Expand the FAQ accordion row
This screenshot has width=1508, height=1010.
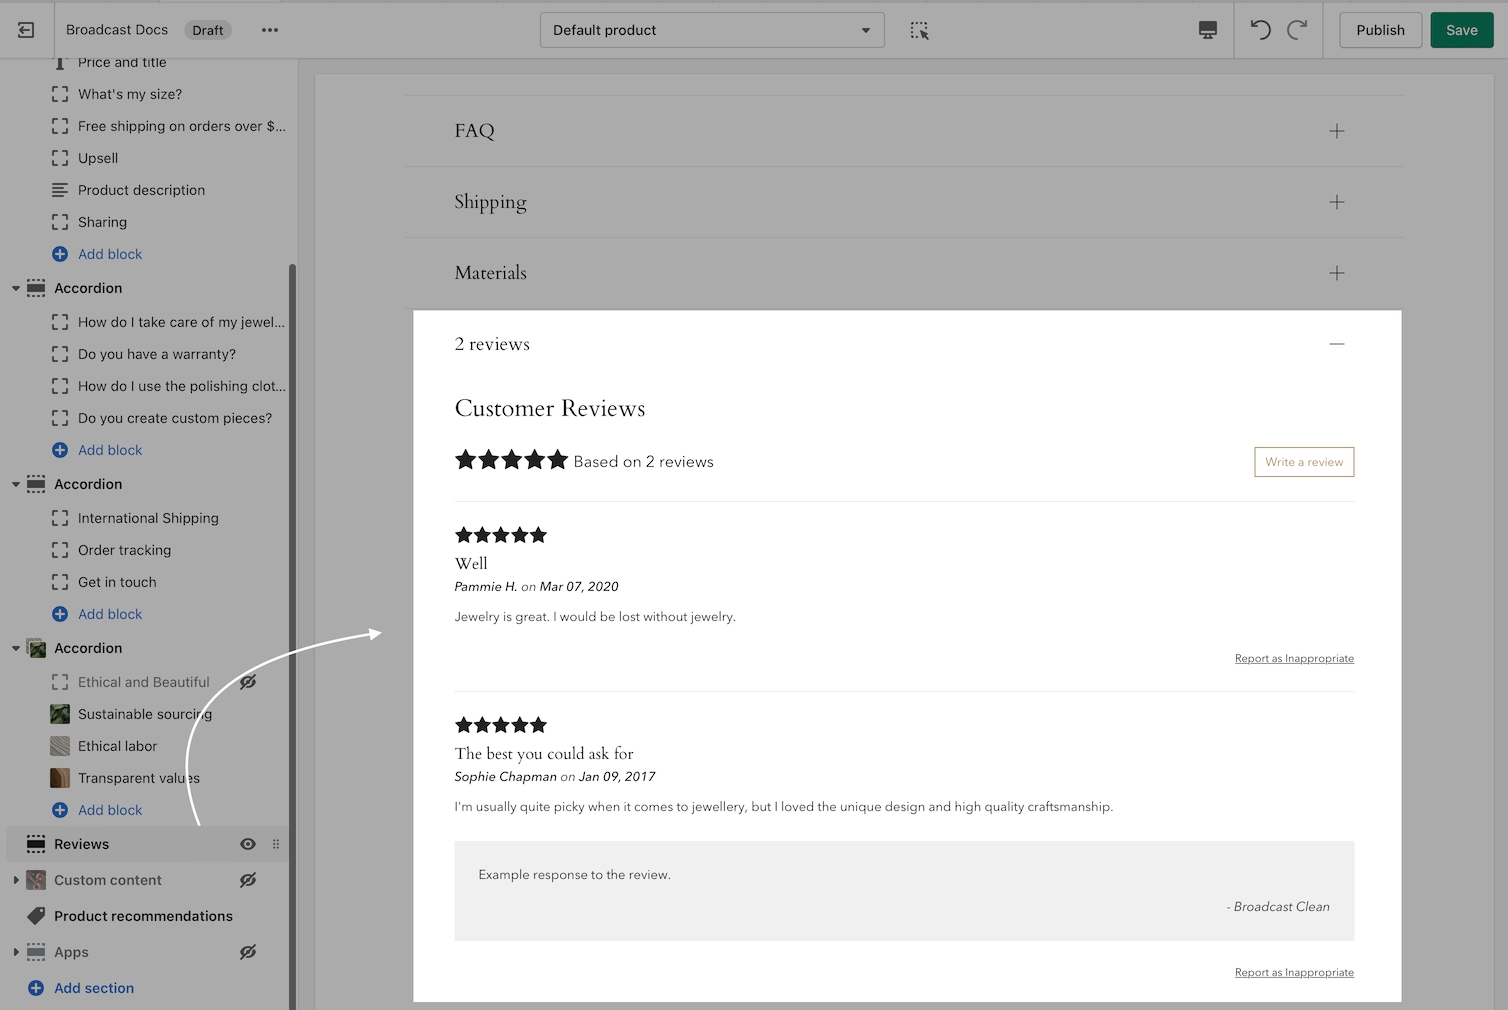1336,131
